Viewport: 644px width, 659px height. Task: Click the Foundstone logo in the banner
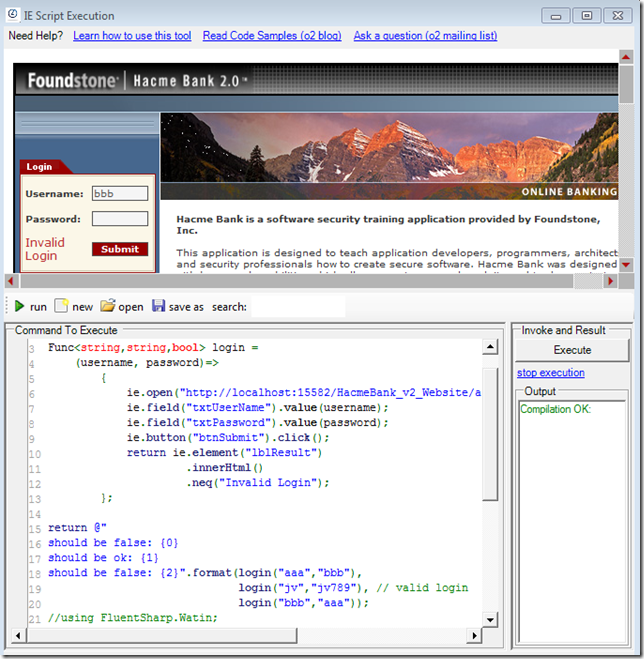pyautogui.click(x=71, y=81)
